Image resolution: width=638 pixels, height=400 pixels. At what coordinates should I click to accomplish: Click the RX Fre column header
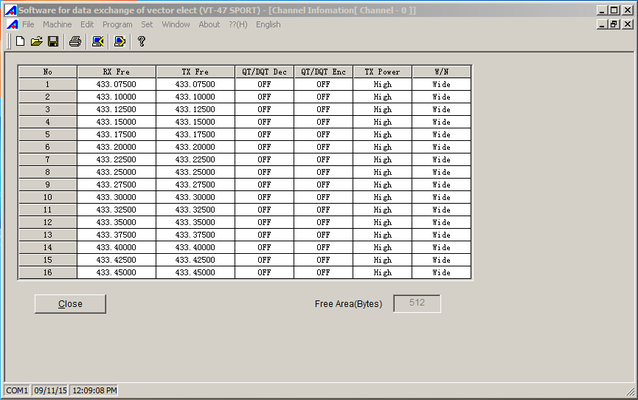[x=116, y=72]
